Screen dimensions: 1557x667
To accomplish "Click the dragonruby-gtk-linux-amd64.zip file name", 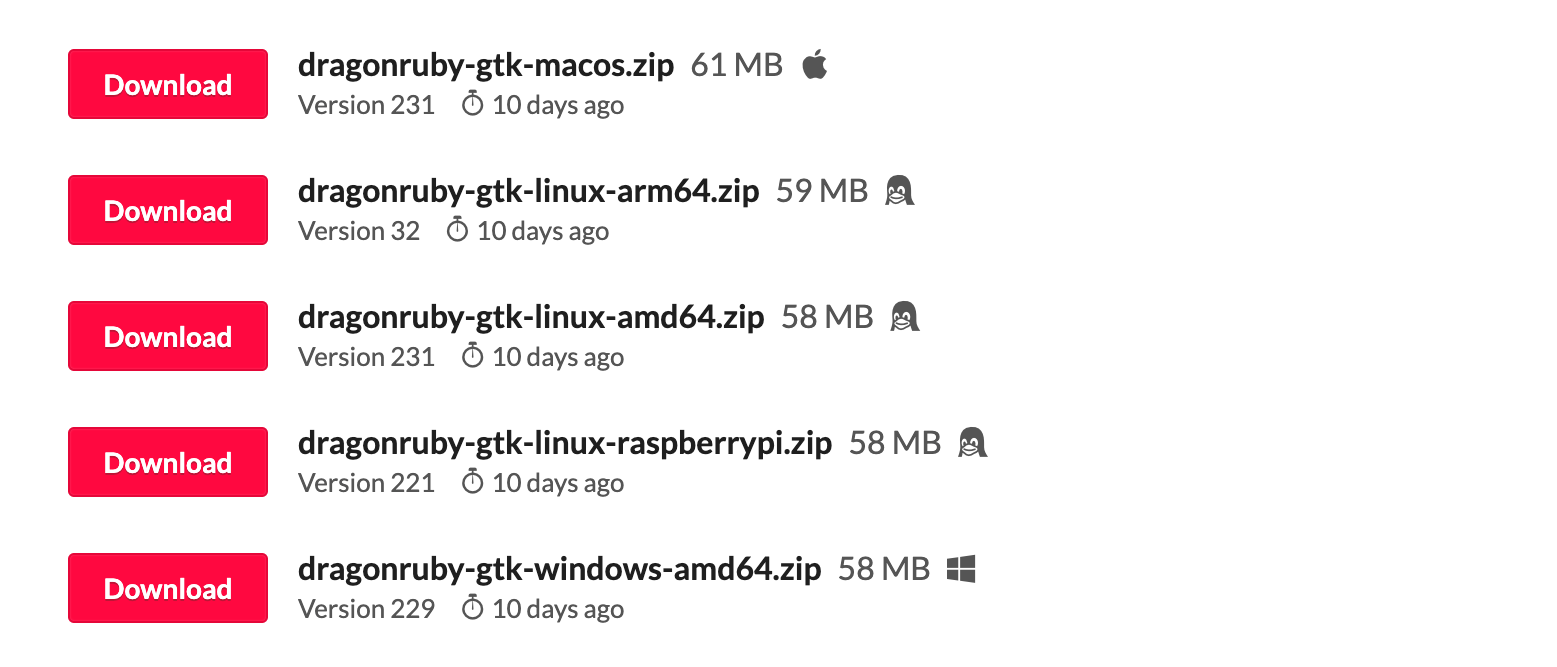I will (531, 318).
